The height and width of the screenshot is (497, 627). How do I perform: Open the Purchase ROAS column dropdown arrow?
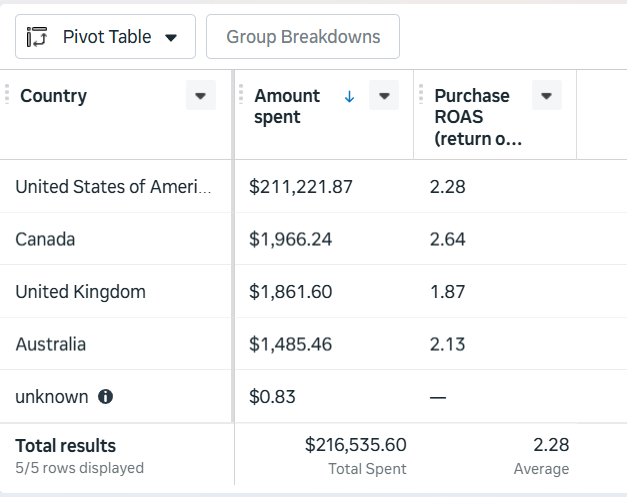tap(547, 96)
